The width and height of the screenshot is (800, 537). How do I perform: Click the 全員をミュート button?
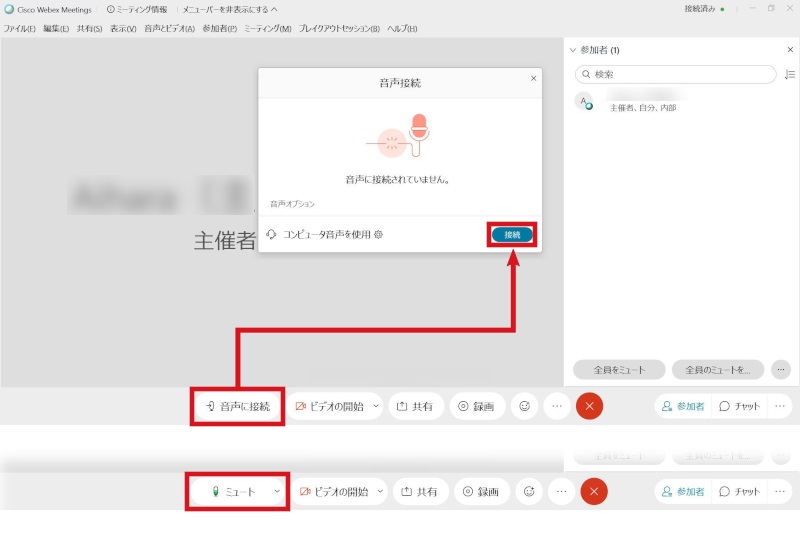pos(618,369)
